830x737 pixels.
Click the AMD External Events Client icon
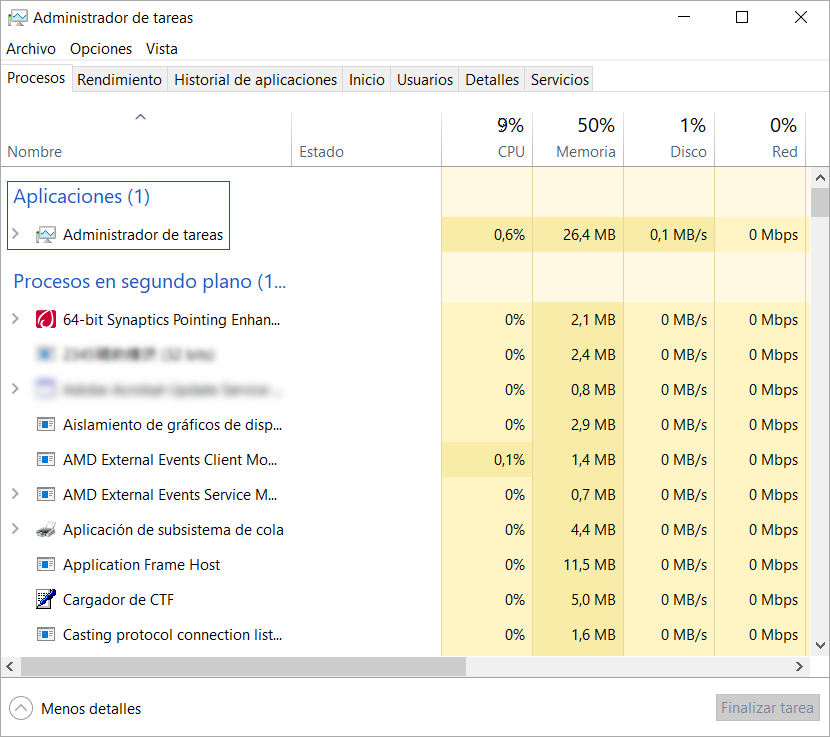(x=45, y=460)
